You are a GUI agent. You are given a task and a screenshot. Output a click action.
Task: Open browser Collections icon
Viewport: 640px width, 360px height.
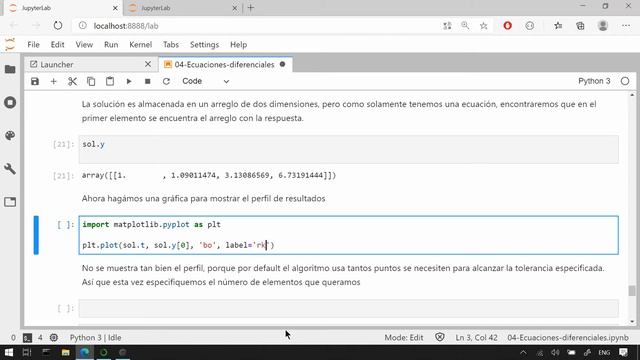coord(580,26)
